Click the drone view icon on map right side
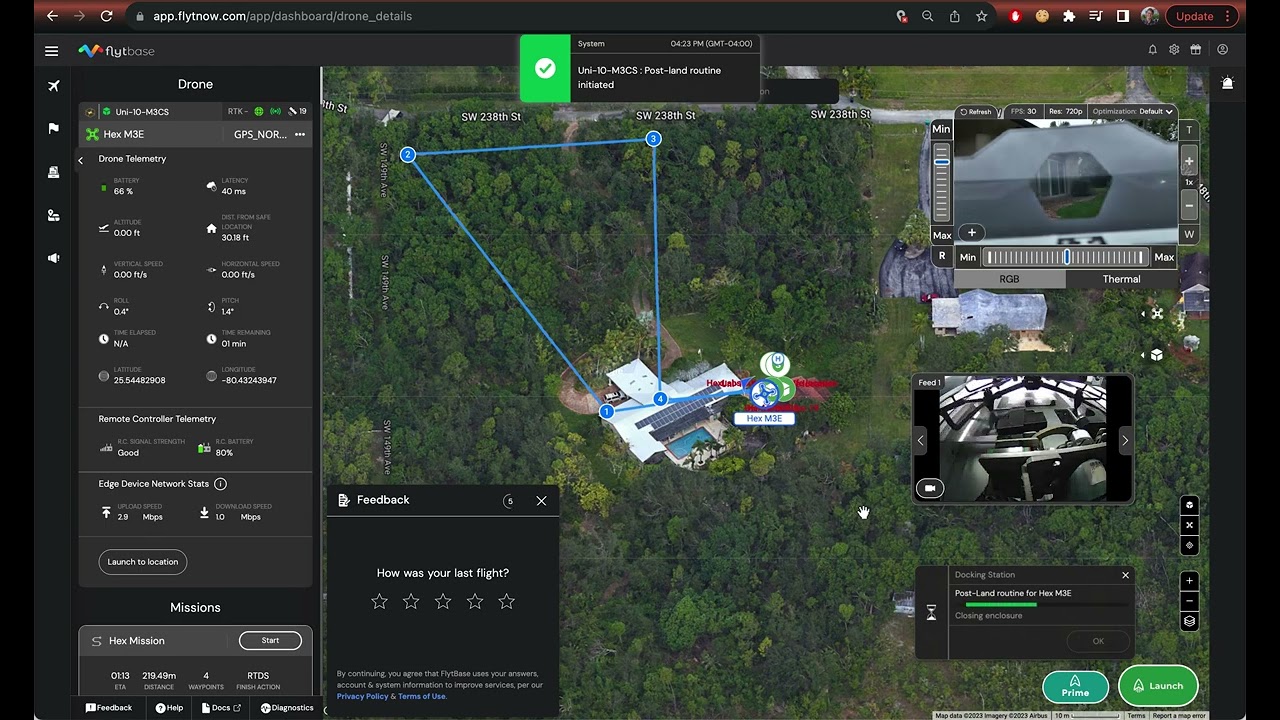Screen dimensions: 1280x720 point(1157,314)
